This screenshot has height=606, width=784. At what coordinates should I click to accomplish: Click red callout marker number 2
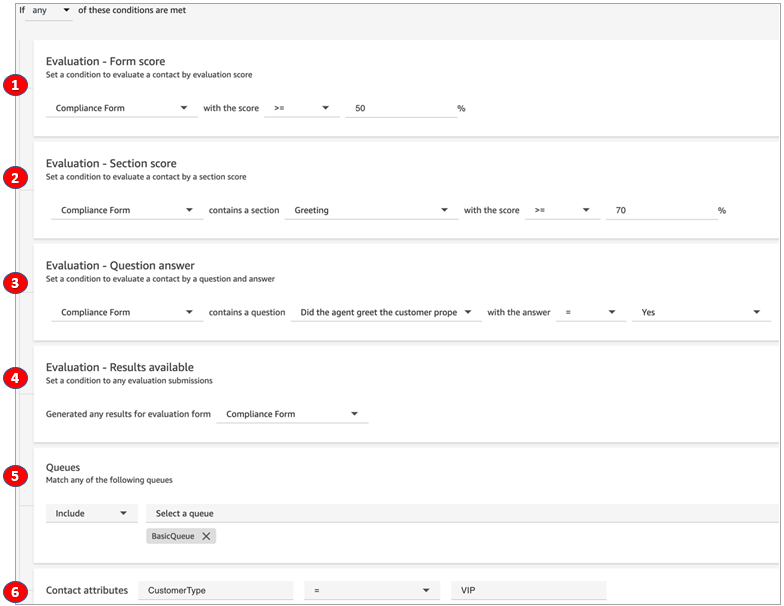coord(14,178)
